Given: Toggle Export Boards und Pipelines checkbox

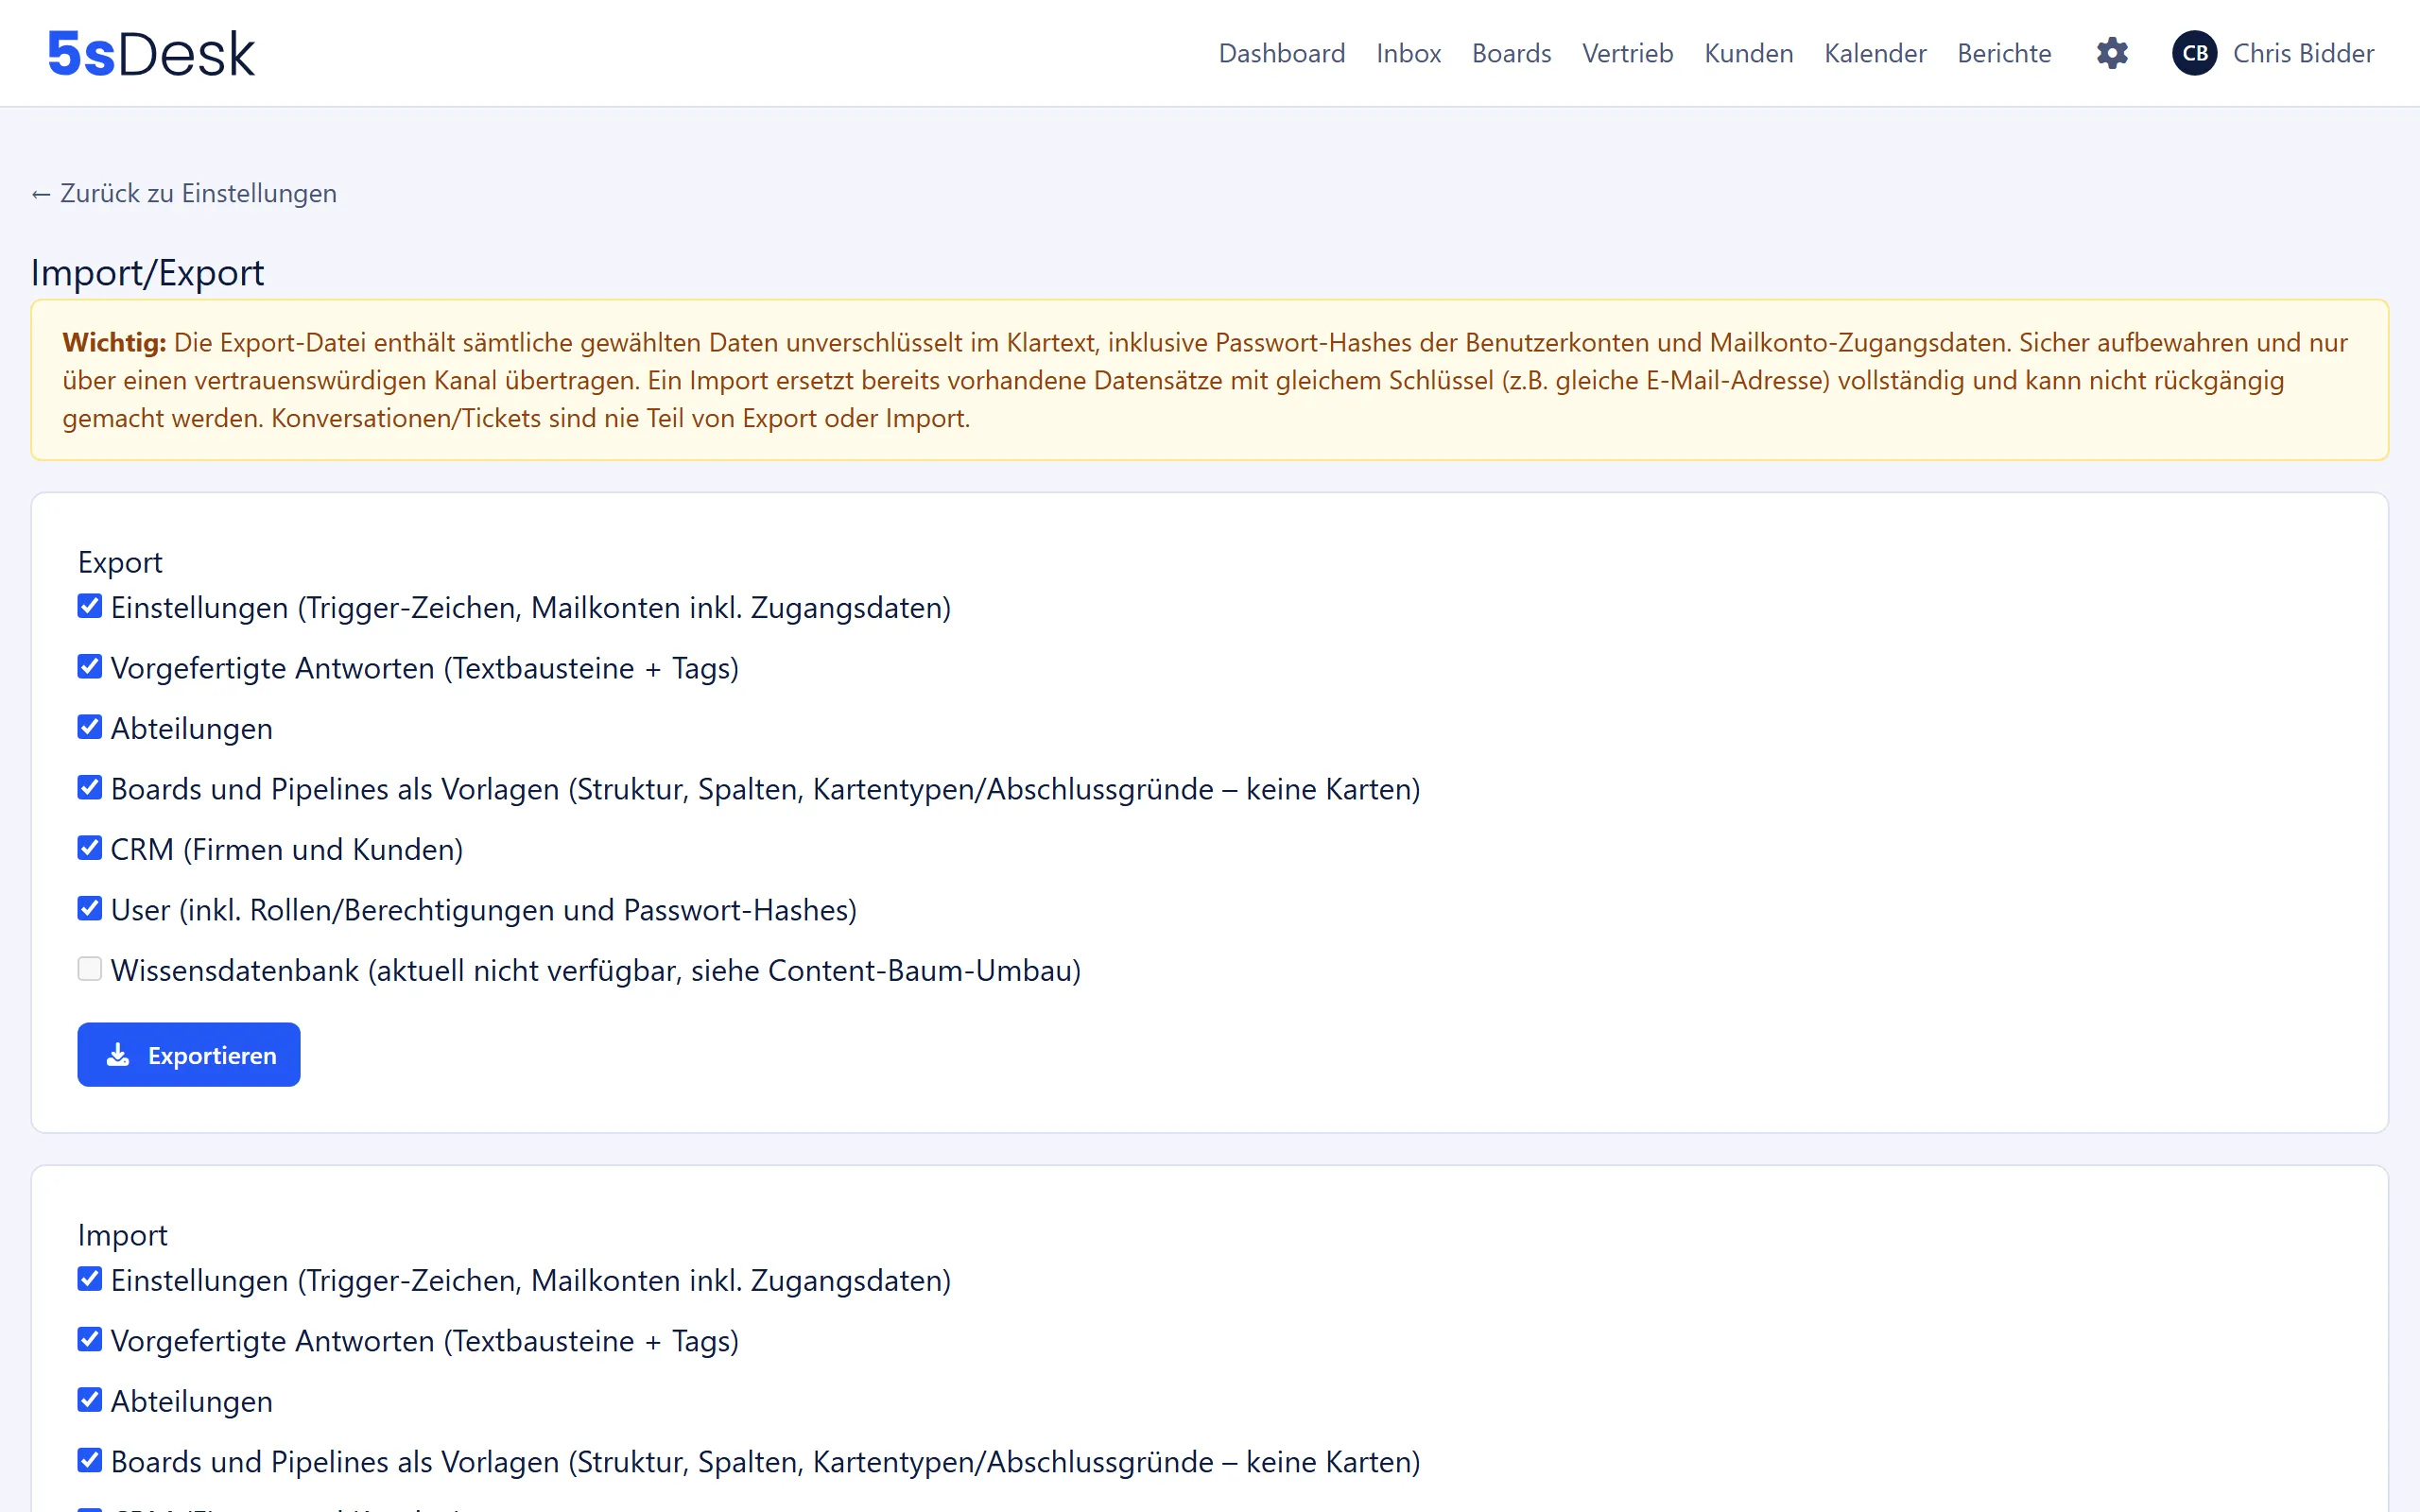Looking at the screenshot, I should click(90, 788).
